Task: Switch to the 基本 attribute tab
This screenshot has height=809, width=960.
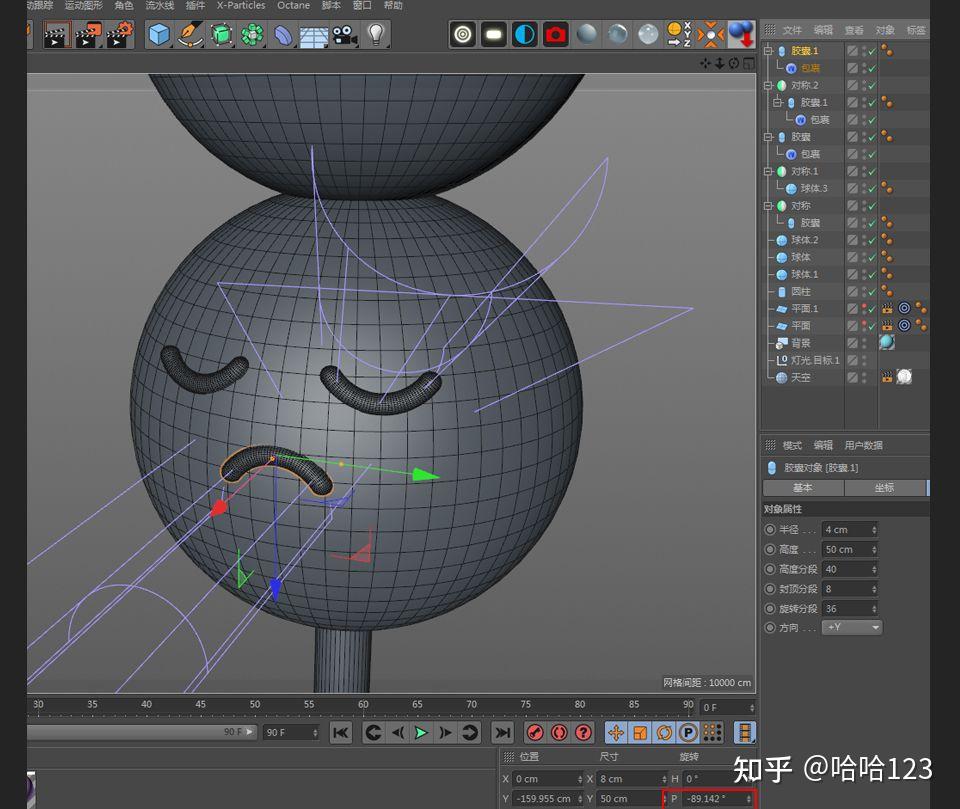Action: click(x=802, y=488)
